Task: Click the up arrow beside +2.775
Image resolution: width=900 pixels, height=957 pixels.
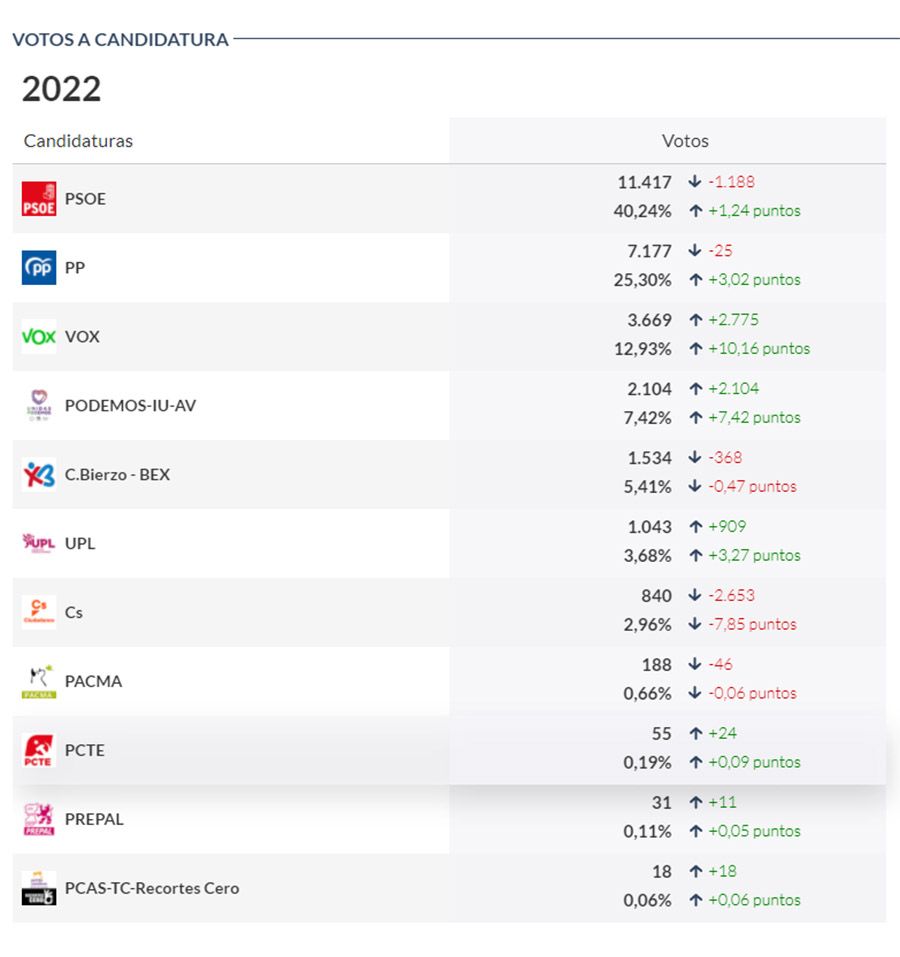Action: click(695, 320)
